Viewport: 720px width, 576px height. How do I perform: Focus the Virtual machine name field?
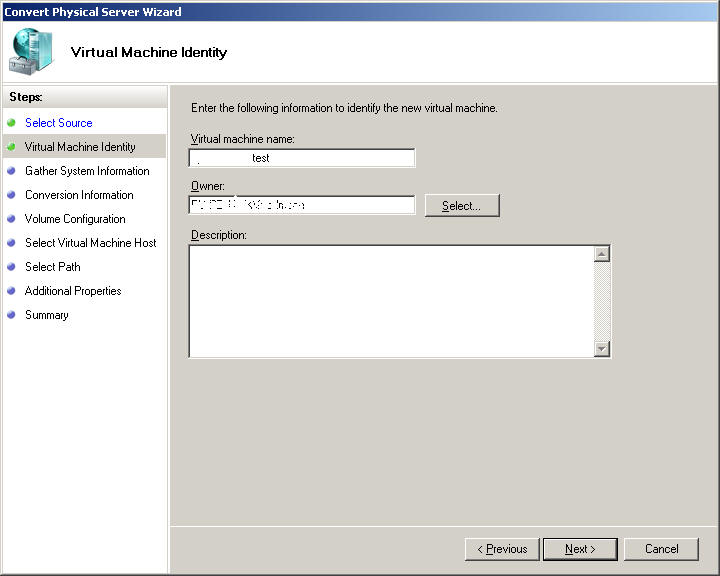pyautogui.click(x=301, y=158)
